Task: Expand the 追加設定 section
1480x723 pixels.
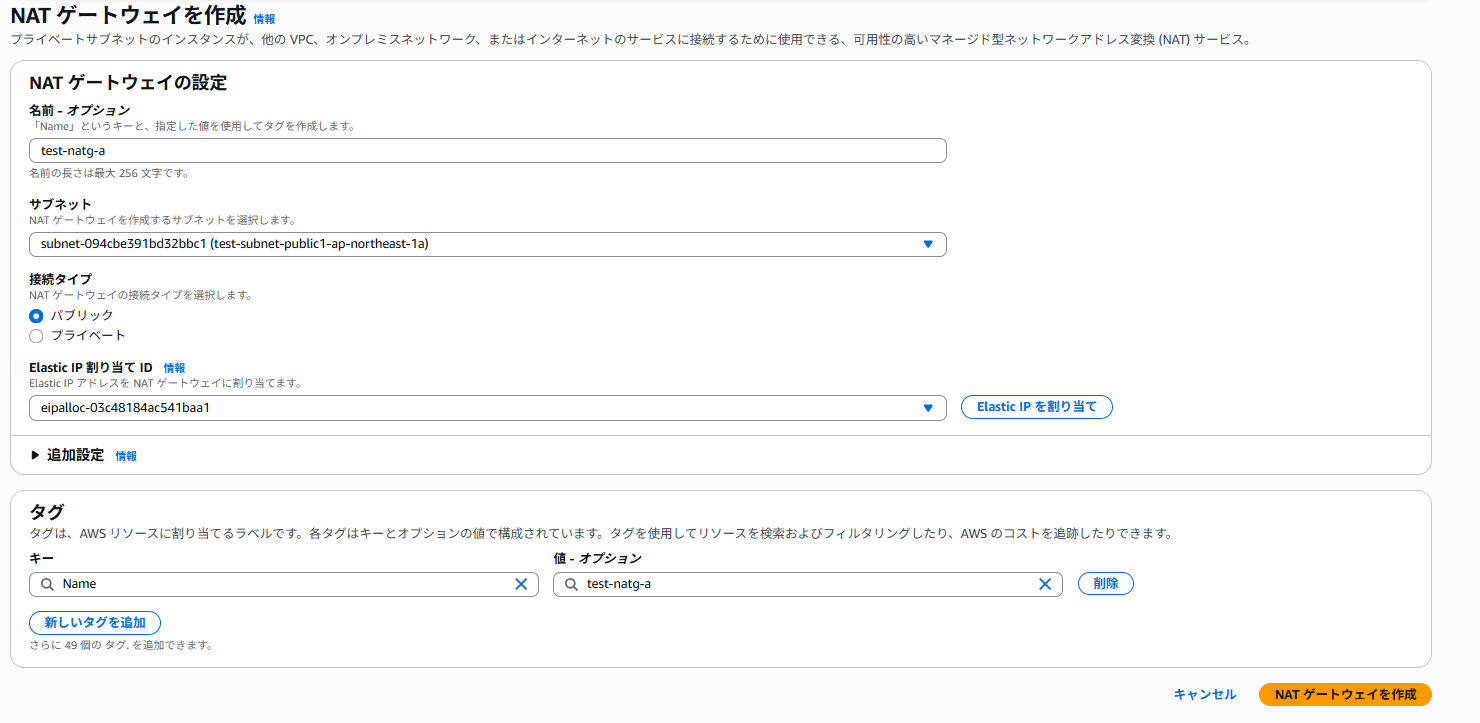Action: (67, 455)
